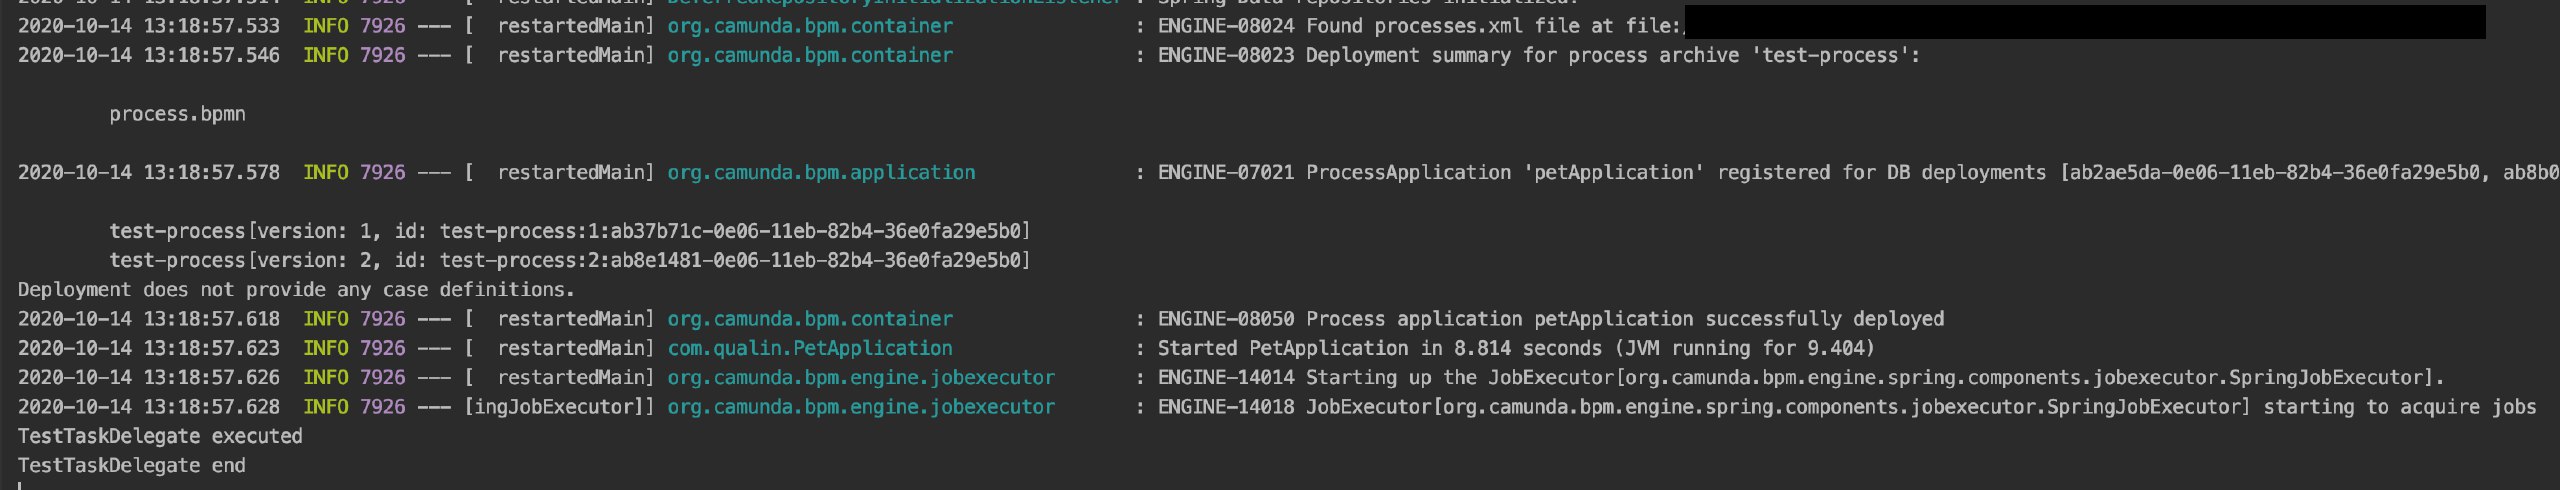Click the ENGINE-08050 successfully deployed message
The image size is (2560, 490).
(1550, 319)
